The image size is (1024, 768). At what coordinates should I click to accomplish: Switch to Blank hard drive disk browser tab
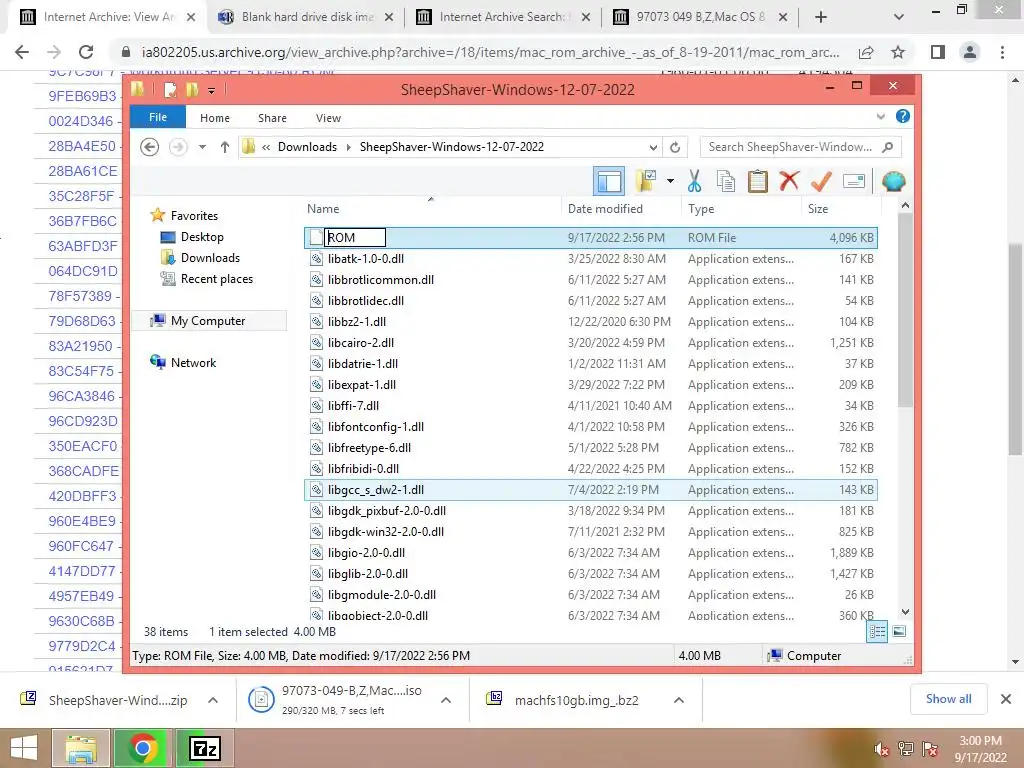click(x=306, y=17)
